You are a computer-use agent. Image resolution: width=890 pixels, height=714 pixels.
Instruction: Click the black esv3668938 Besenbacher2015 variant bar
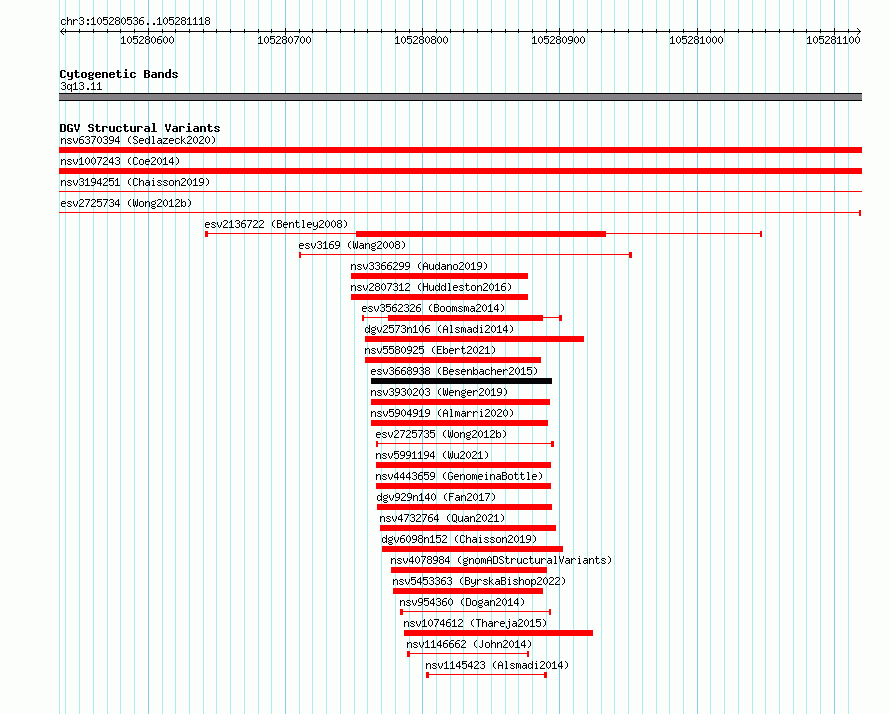click(x=461, y=381)
